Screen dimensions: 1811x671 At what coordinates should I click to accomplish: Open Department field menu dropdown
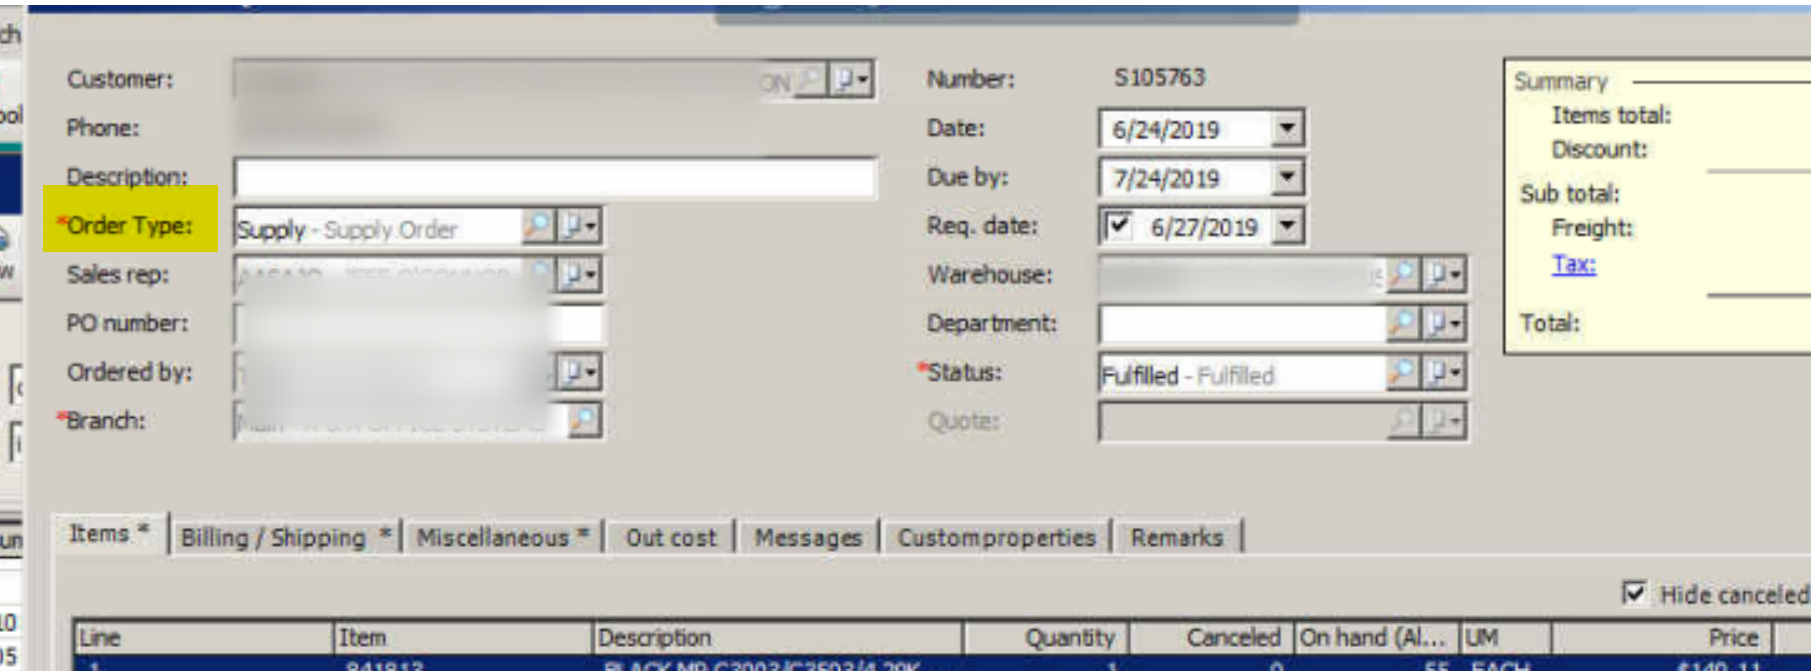[1444, 322]
